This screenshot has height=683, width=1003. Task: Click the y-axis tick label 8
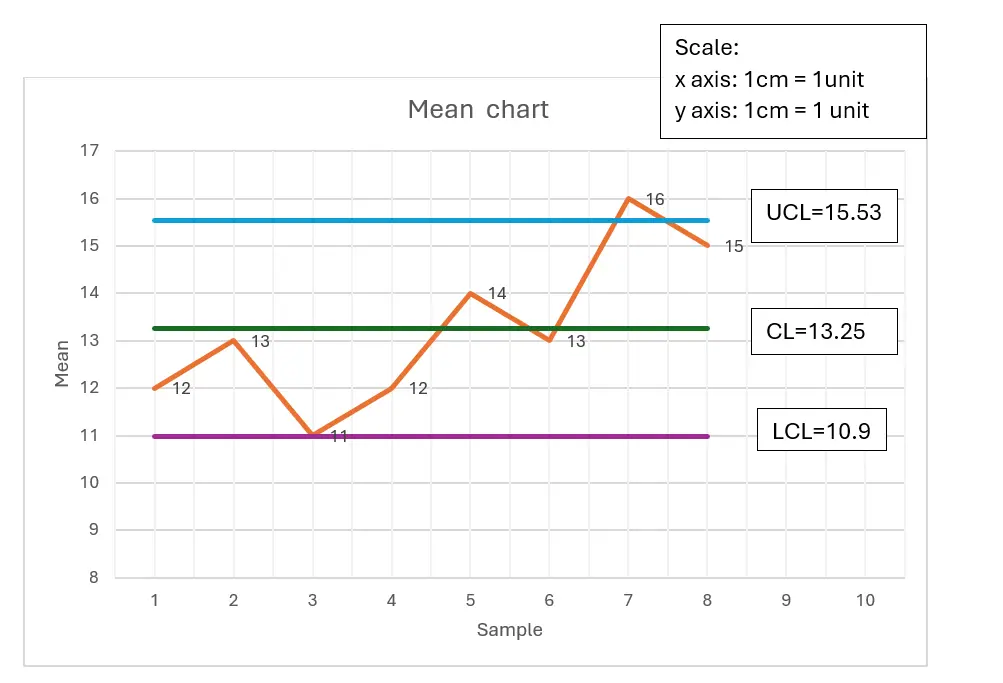click(94, 578)
